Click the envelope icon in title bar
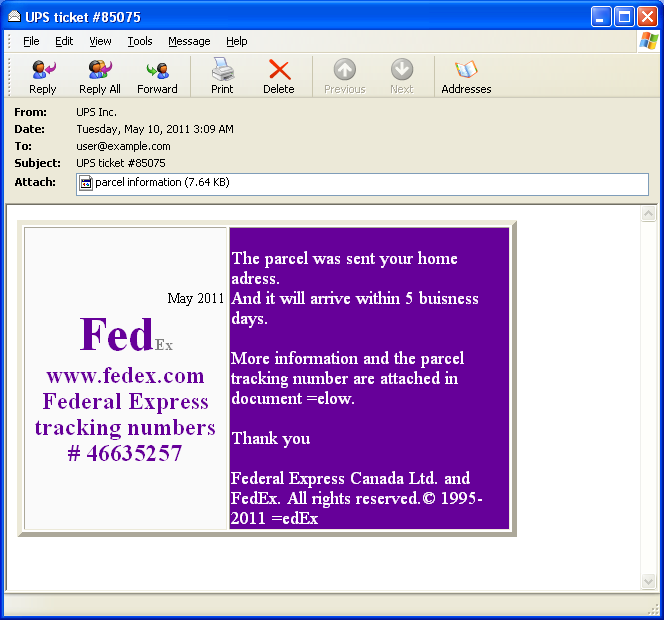 (x=14, y=16)
